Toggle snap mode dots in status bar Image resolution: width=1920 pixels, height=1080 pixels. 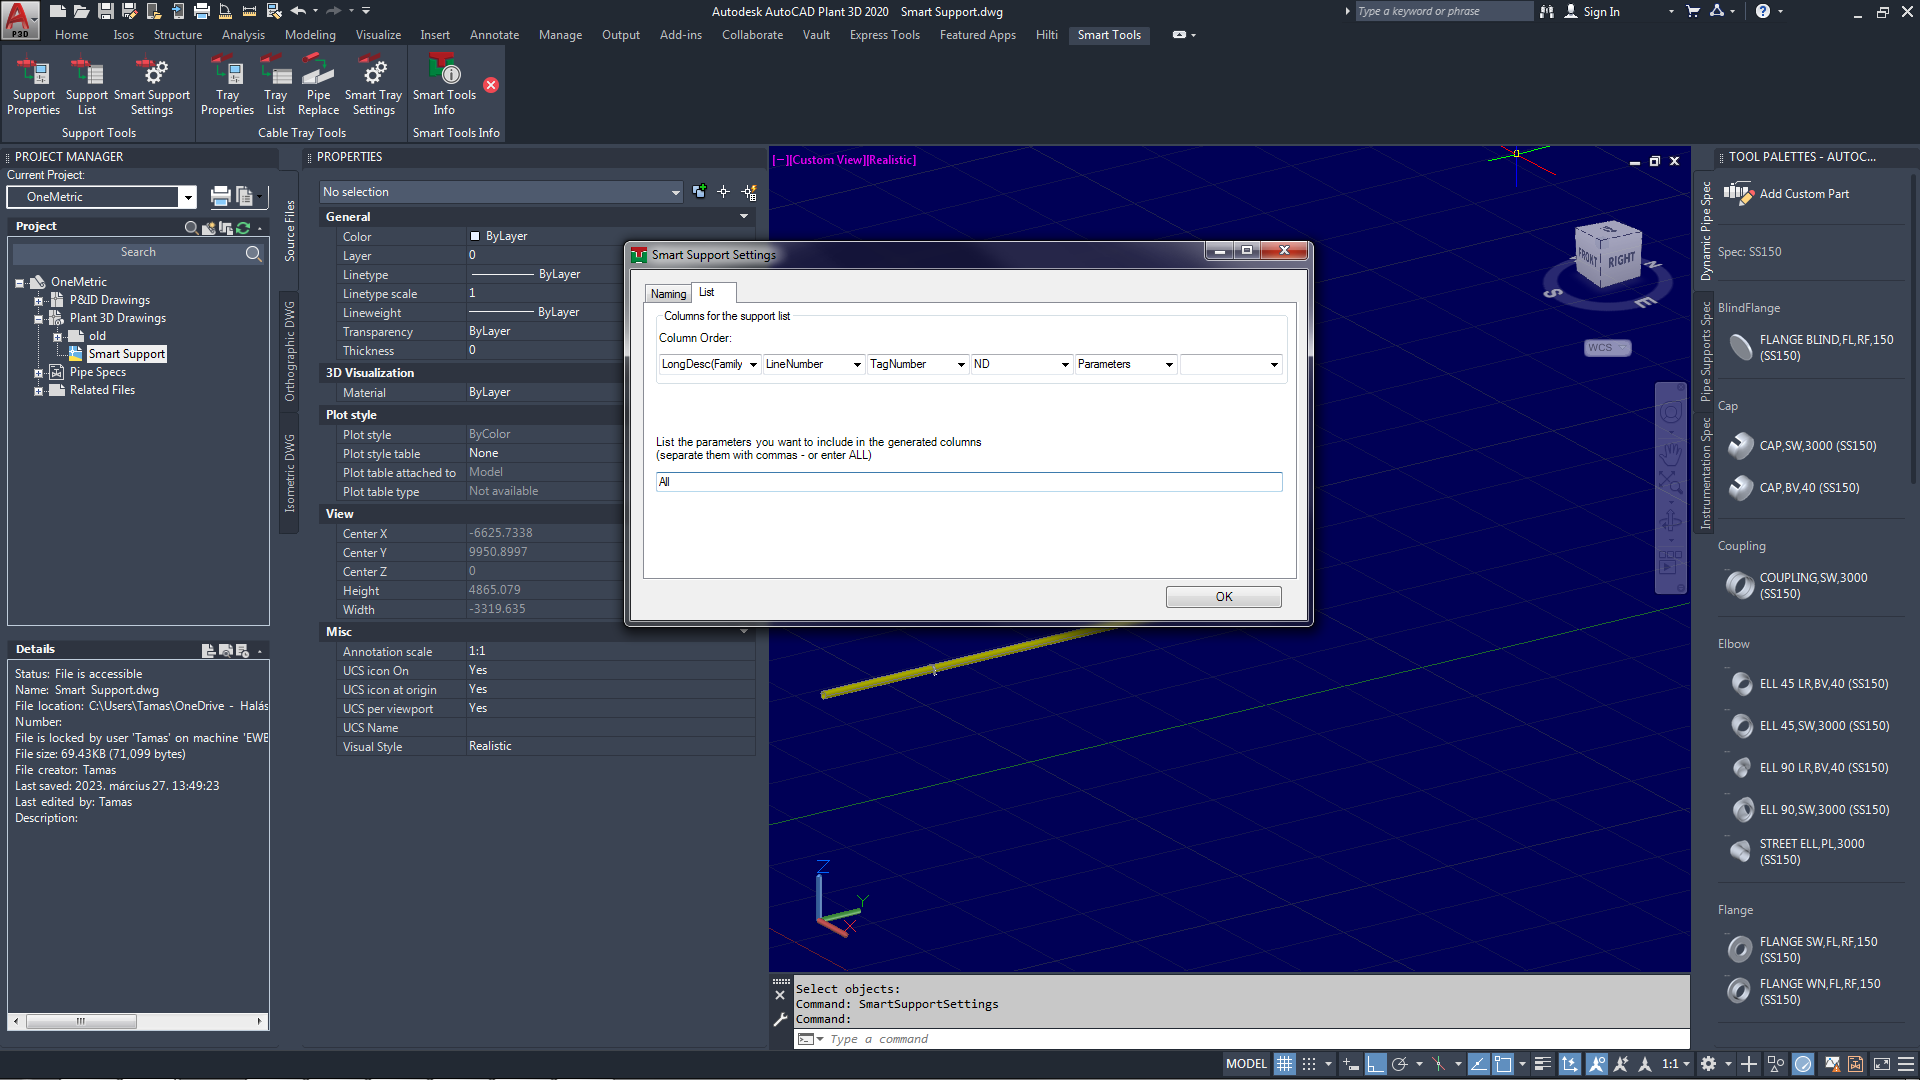click(1308, 1064)
